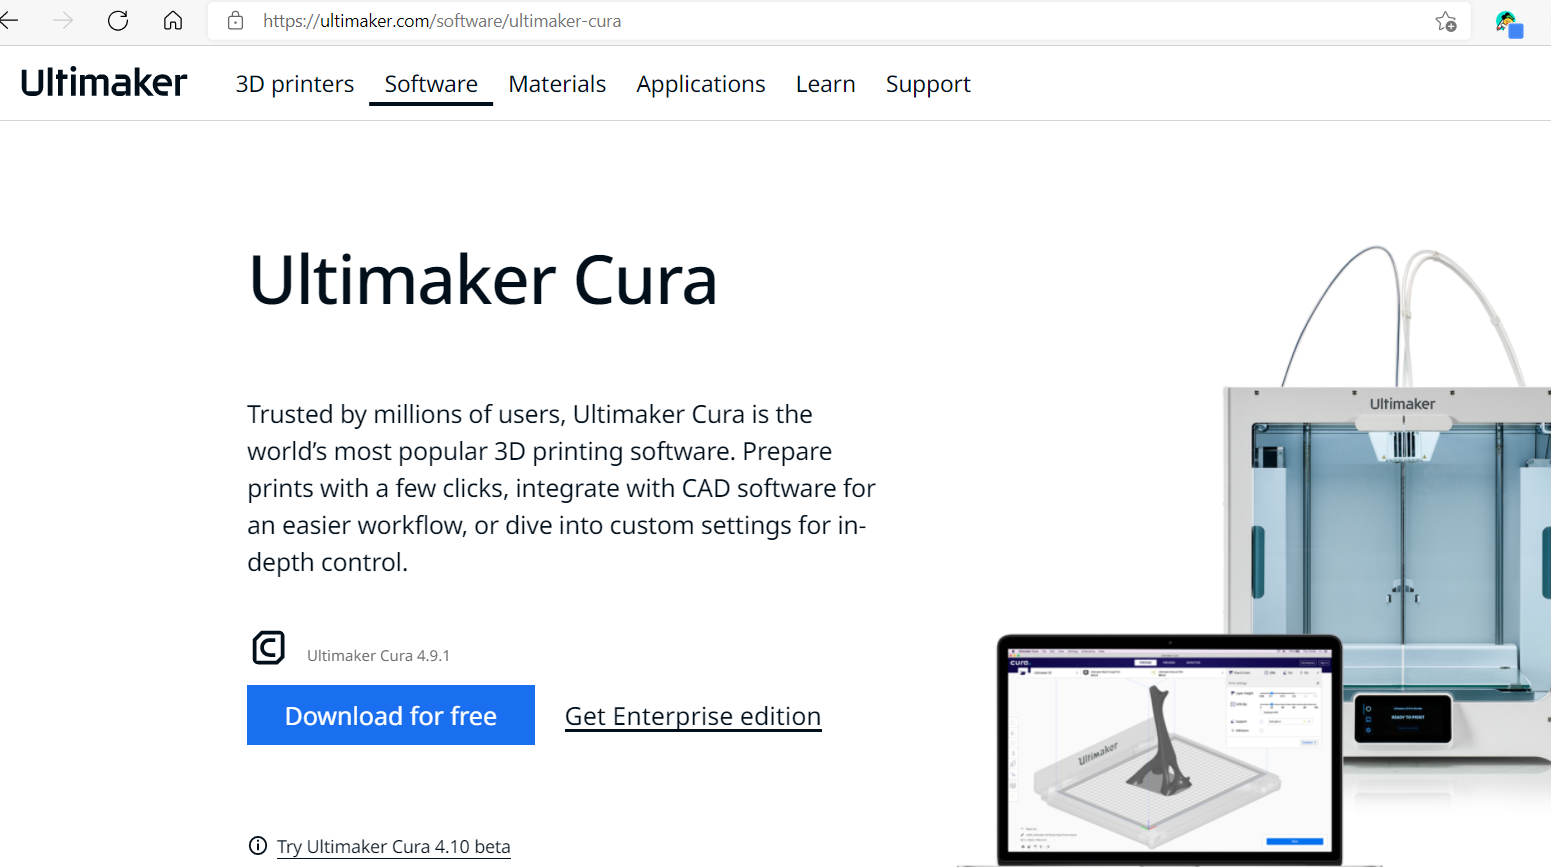This screenshot has width=1551, height=867.
Task: Go to browser home page icon
Action: click(173, 20)
